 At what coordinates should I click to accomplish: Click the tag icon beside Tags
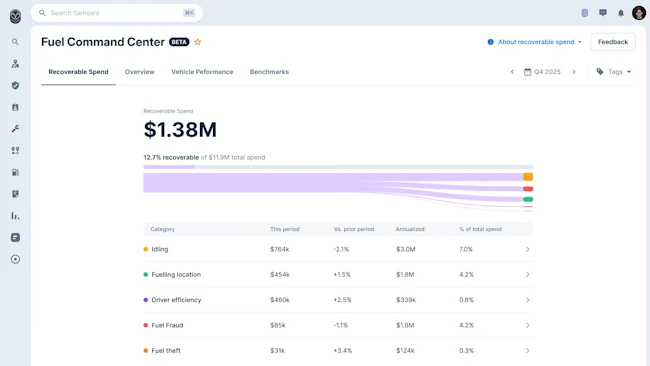pos(600,72)
